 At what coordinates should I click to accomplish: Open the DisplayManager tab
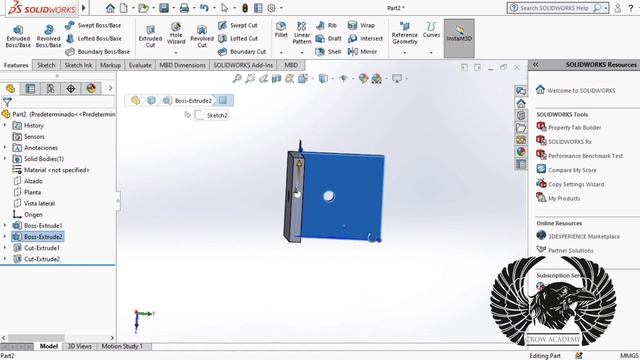coord(91,88)
